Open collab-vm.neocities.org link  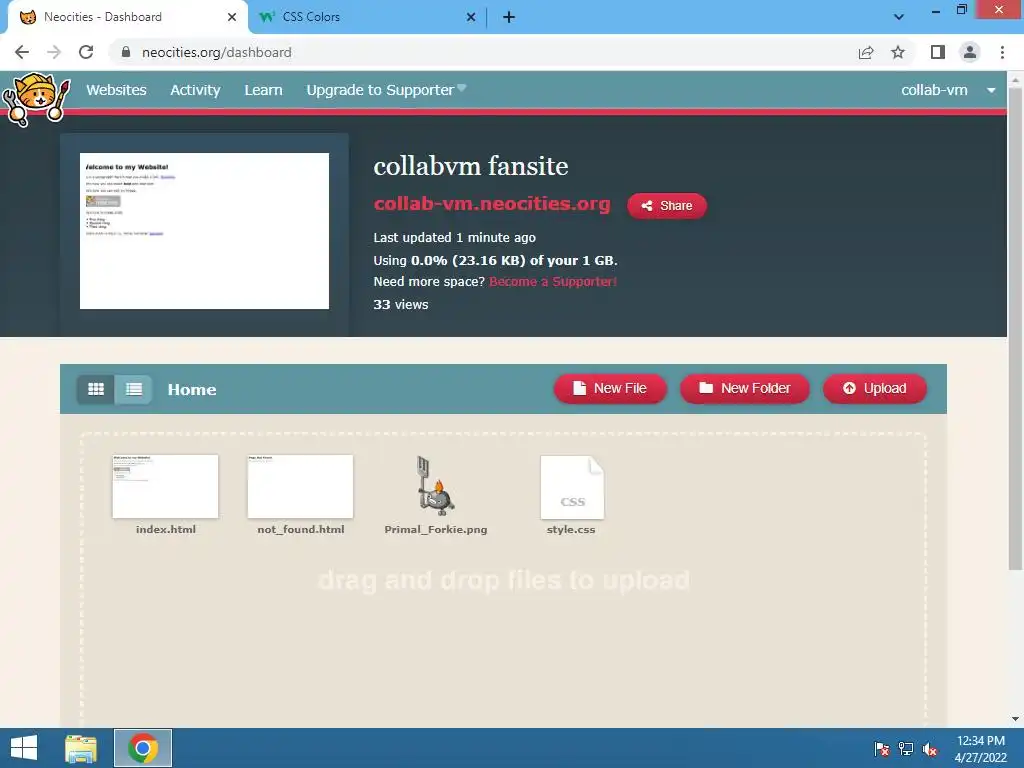(492, 204)
